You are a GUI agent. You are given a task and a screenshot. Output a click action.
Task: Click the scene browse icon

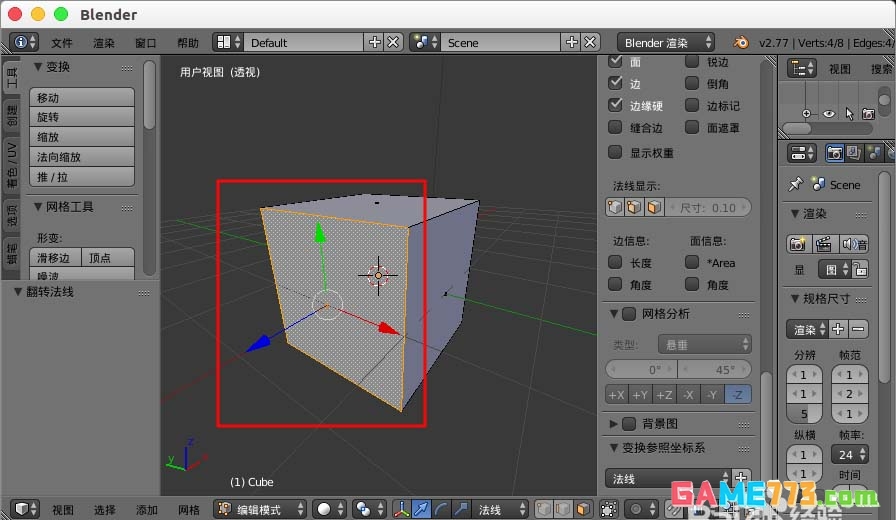[x=426, y=42]
